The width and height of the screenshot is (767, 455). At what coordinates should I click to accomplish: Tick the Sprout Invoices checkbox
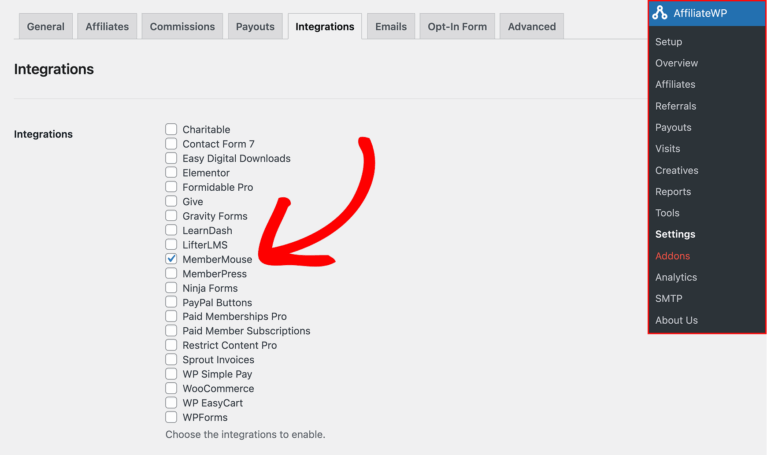click(171, 360)
